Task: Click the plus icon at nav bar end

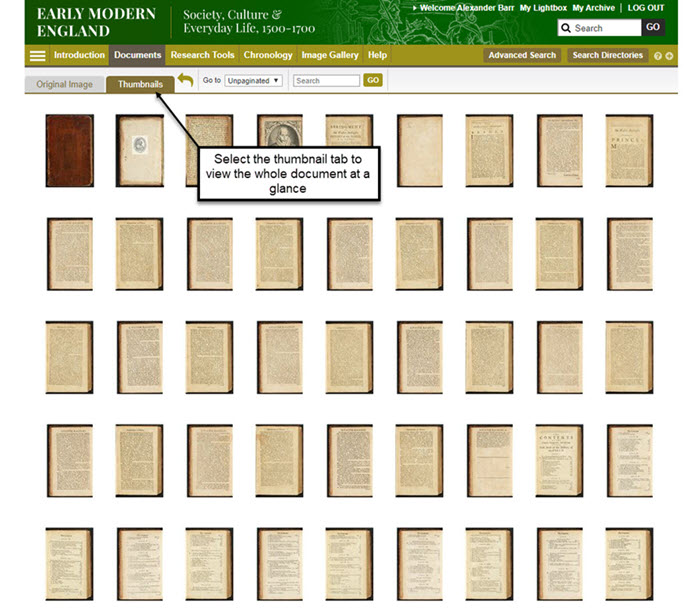Action: tap(669, 56)
